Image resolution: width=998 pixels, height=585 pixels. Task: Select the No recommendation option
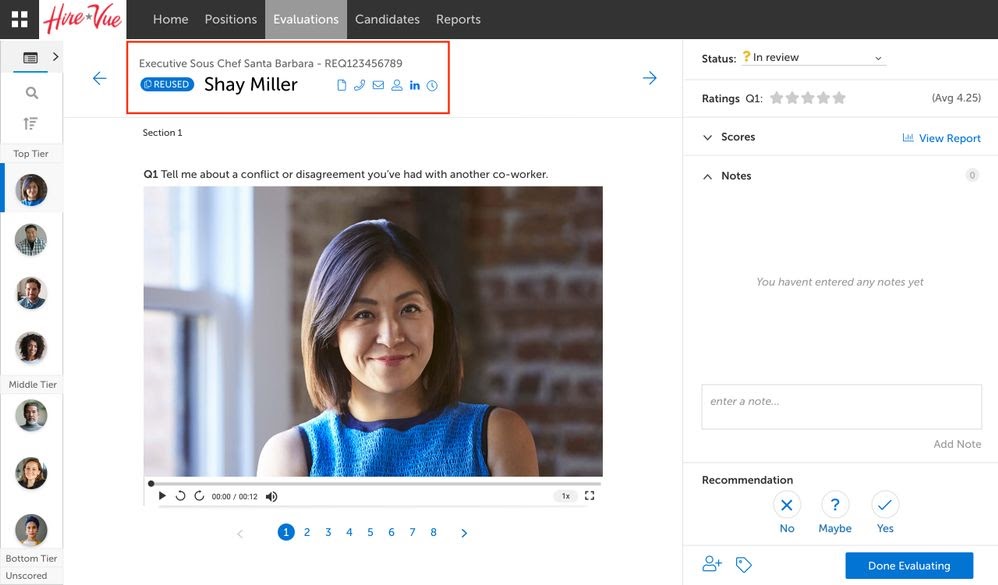(x=787, y=504)
